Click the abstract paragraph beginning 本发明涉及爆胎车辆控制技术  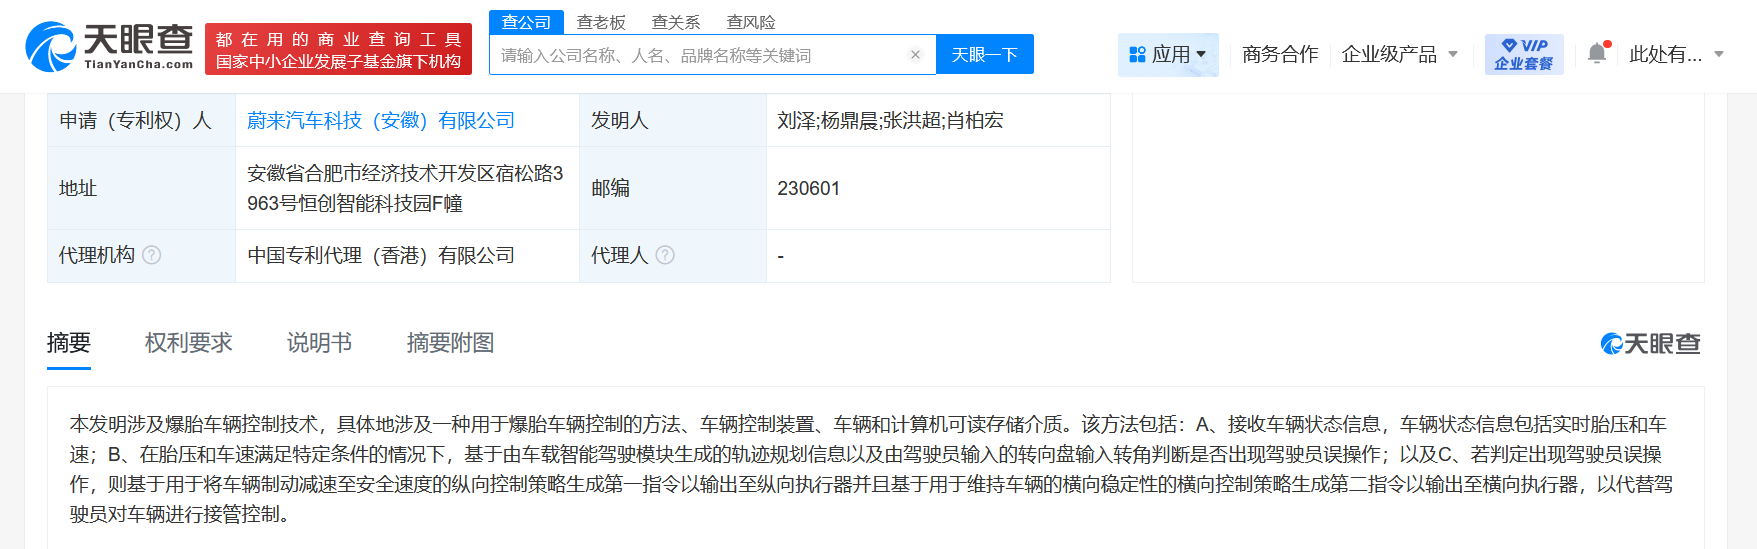(x=872, y=469)
